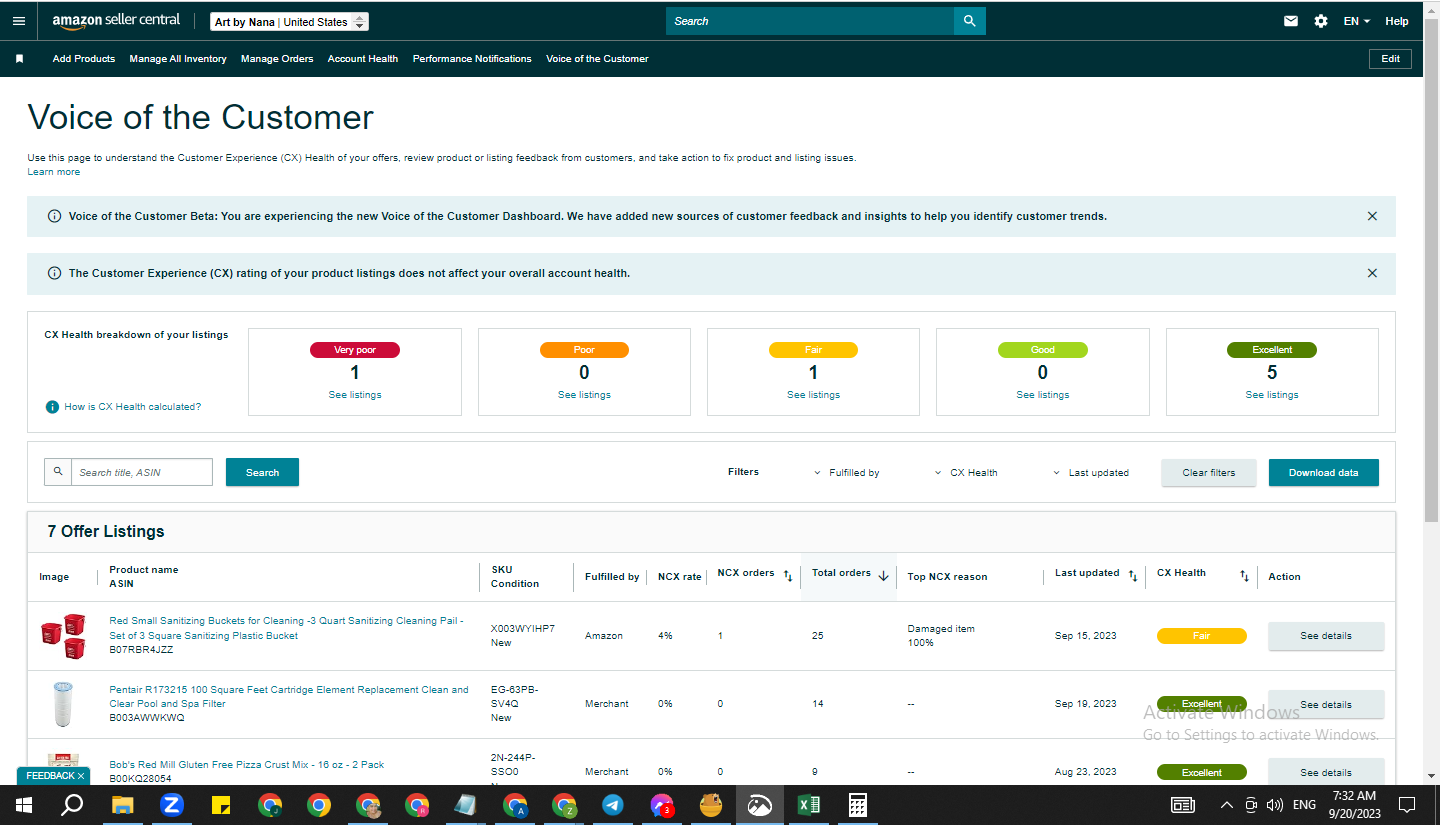Open the Red Small Sanitizing Buckets product link
Screen dimensions: 1440x825
tap(287, 628)
